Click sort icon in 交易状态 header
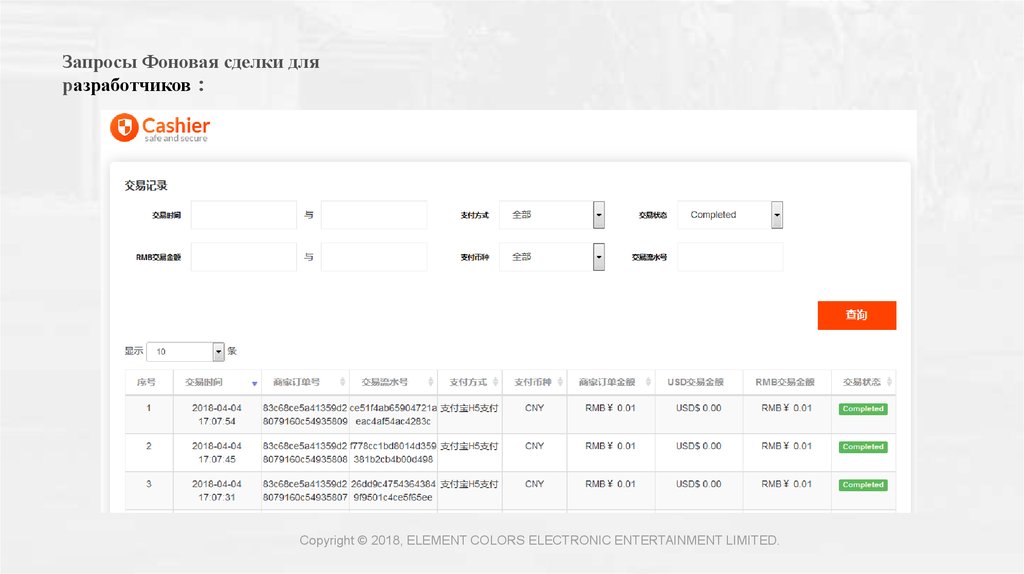Image resolution: width=1024 pixels, height=574 pixels. tap(889, 383)
